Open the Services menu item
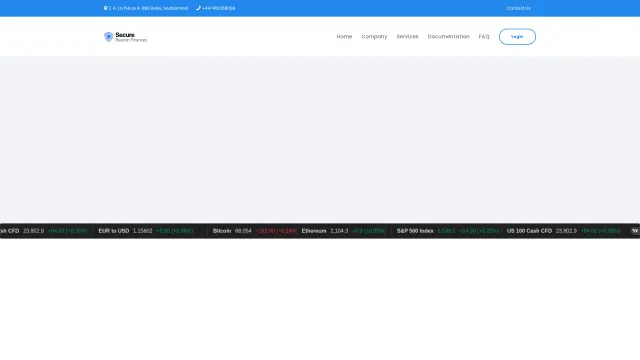This screenshot has height=360, width=640. click(407, 37)
